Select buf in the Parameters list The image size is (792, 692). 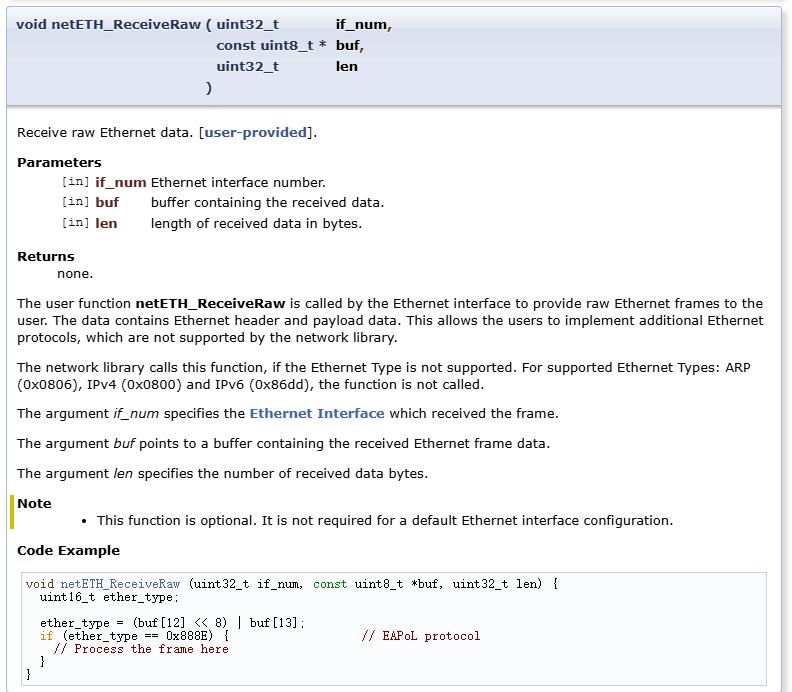click(x=107, y=202)
